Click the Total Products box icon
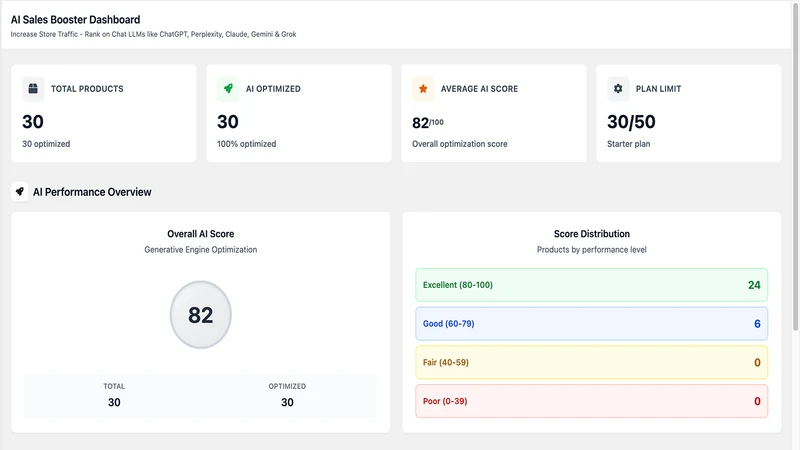The image size is (800, 450). point(33,89)
